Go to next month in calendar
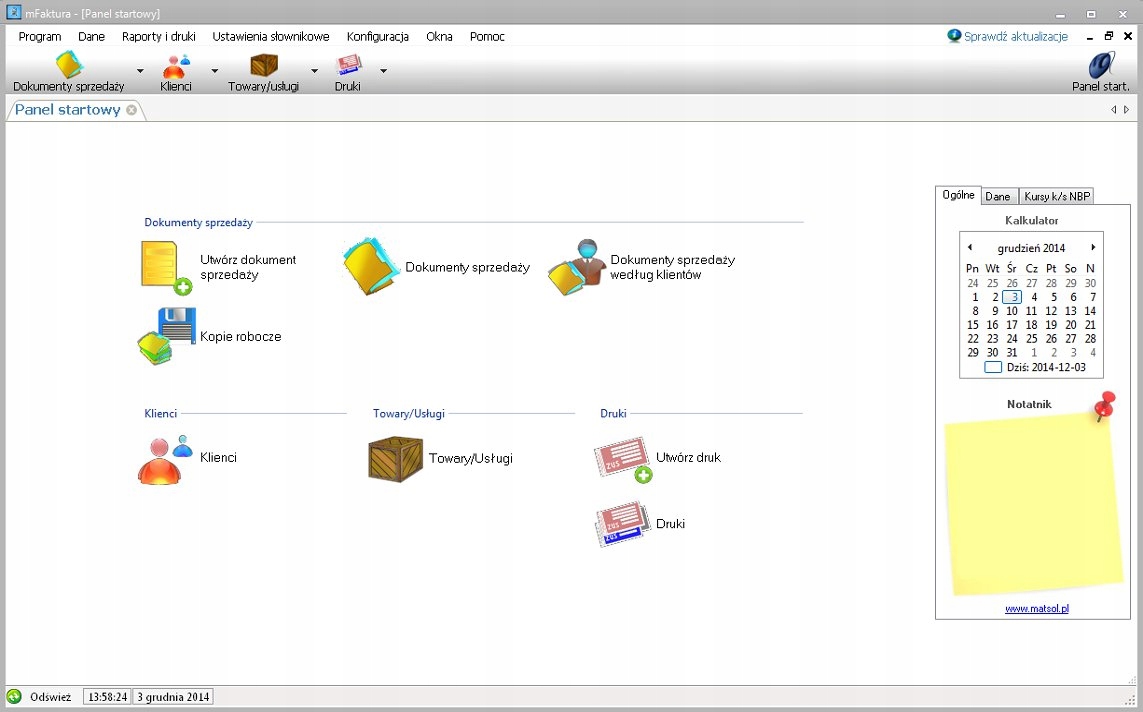 (x=1093, y=247)
